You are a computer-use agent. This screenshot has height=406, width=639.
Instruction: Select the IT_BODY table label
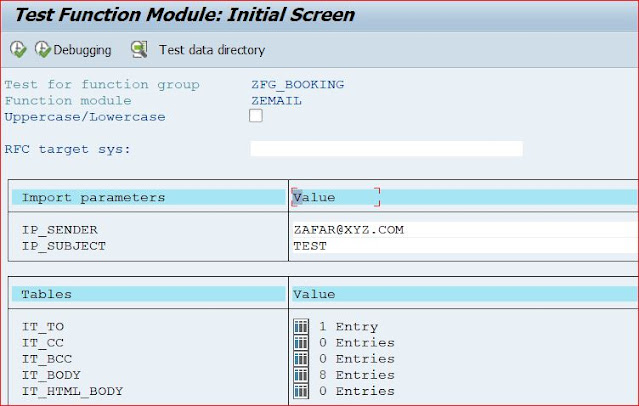pos(51,375)
